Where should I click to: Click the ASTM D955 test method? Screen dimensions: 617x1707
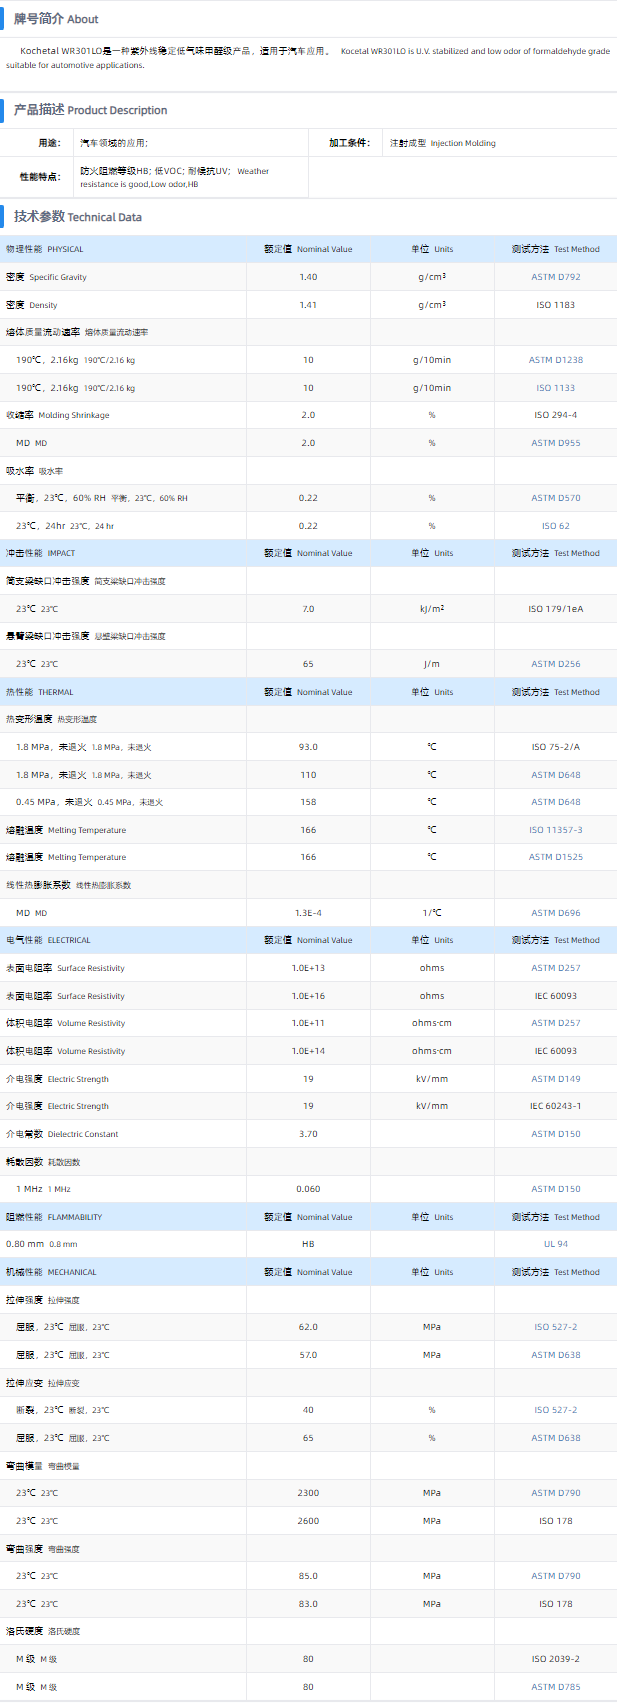(x=555, y=443)
